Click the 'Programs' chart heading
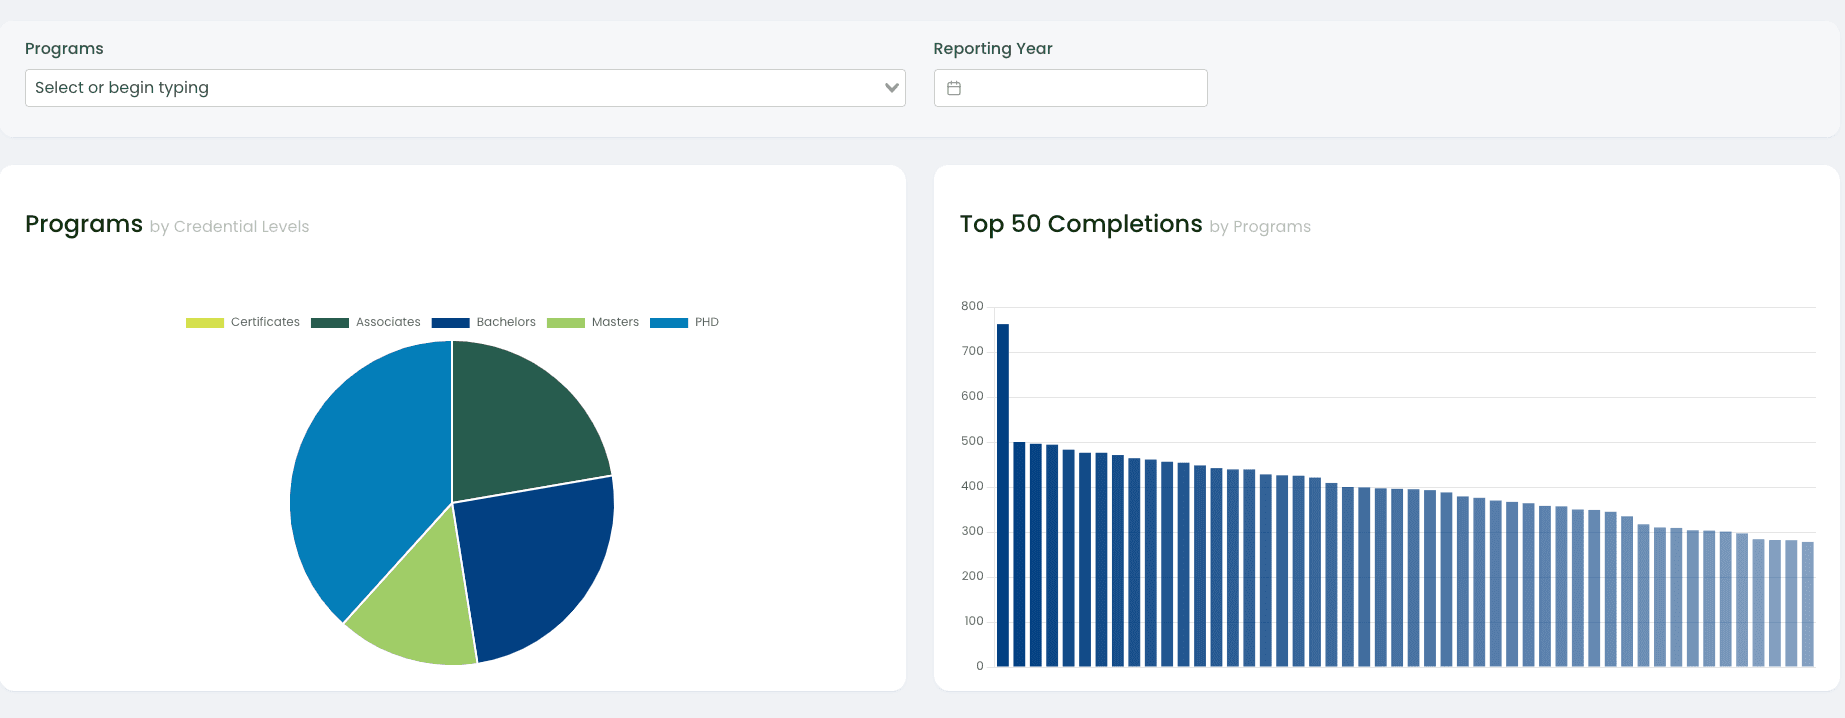This screenshot has height=718, width=1845. tap(84, 224)
